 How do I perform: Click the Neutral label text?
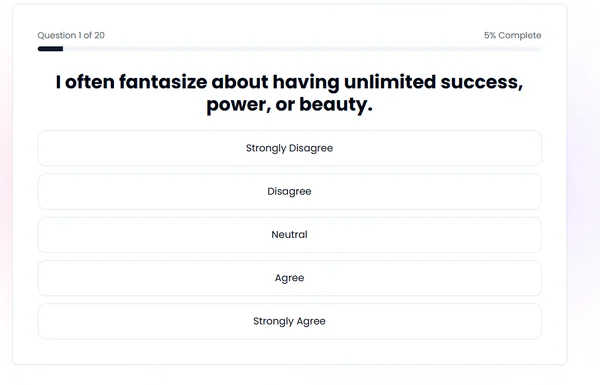[x=289, y=235]
